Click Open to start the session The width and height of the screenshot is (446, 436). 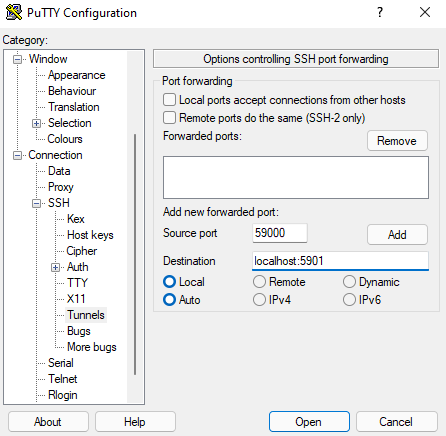(x=309, y=422)
